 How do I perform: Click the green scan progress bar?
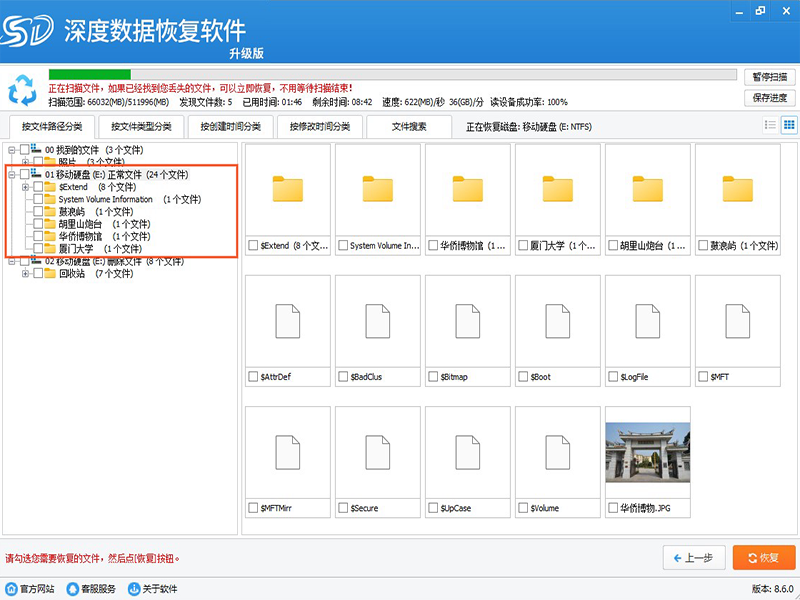coord(90,74)
